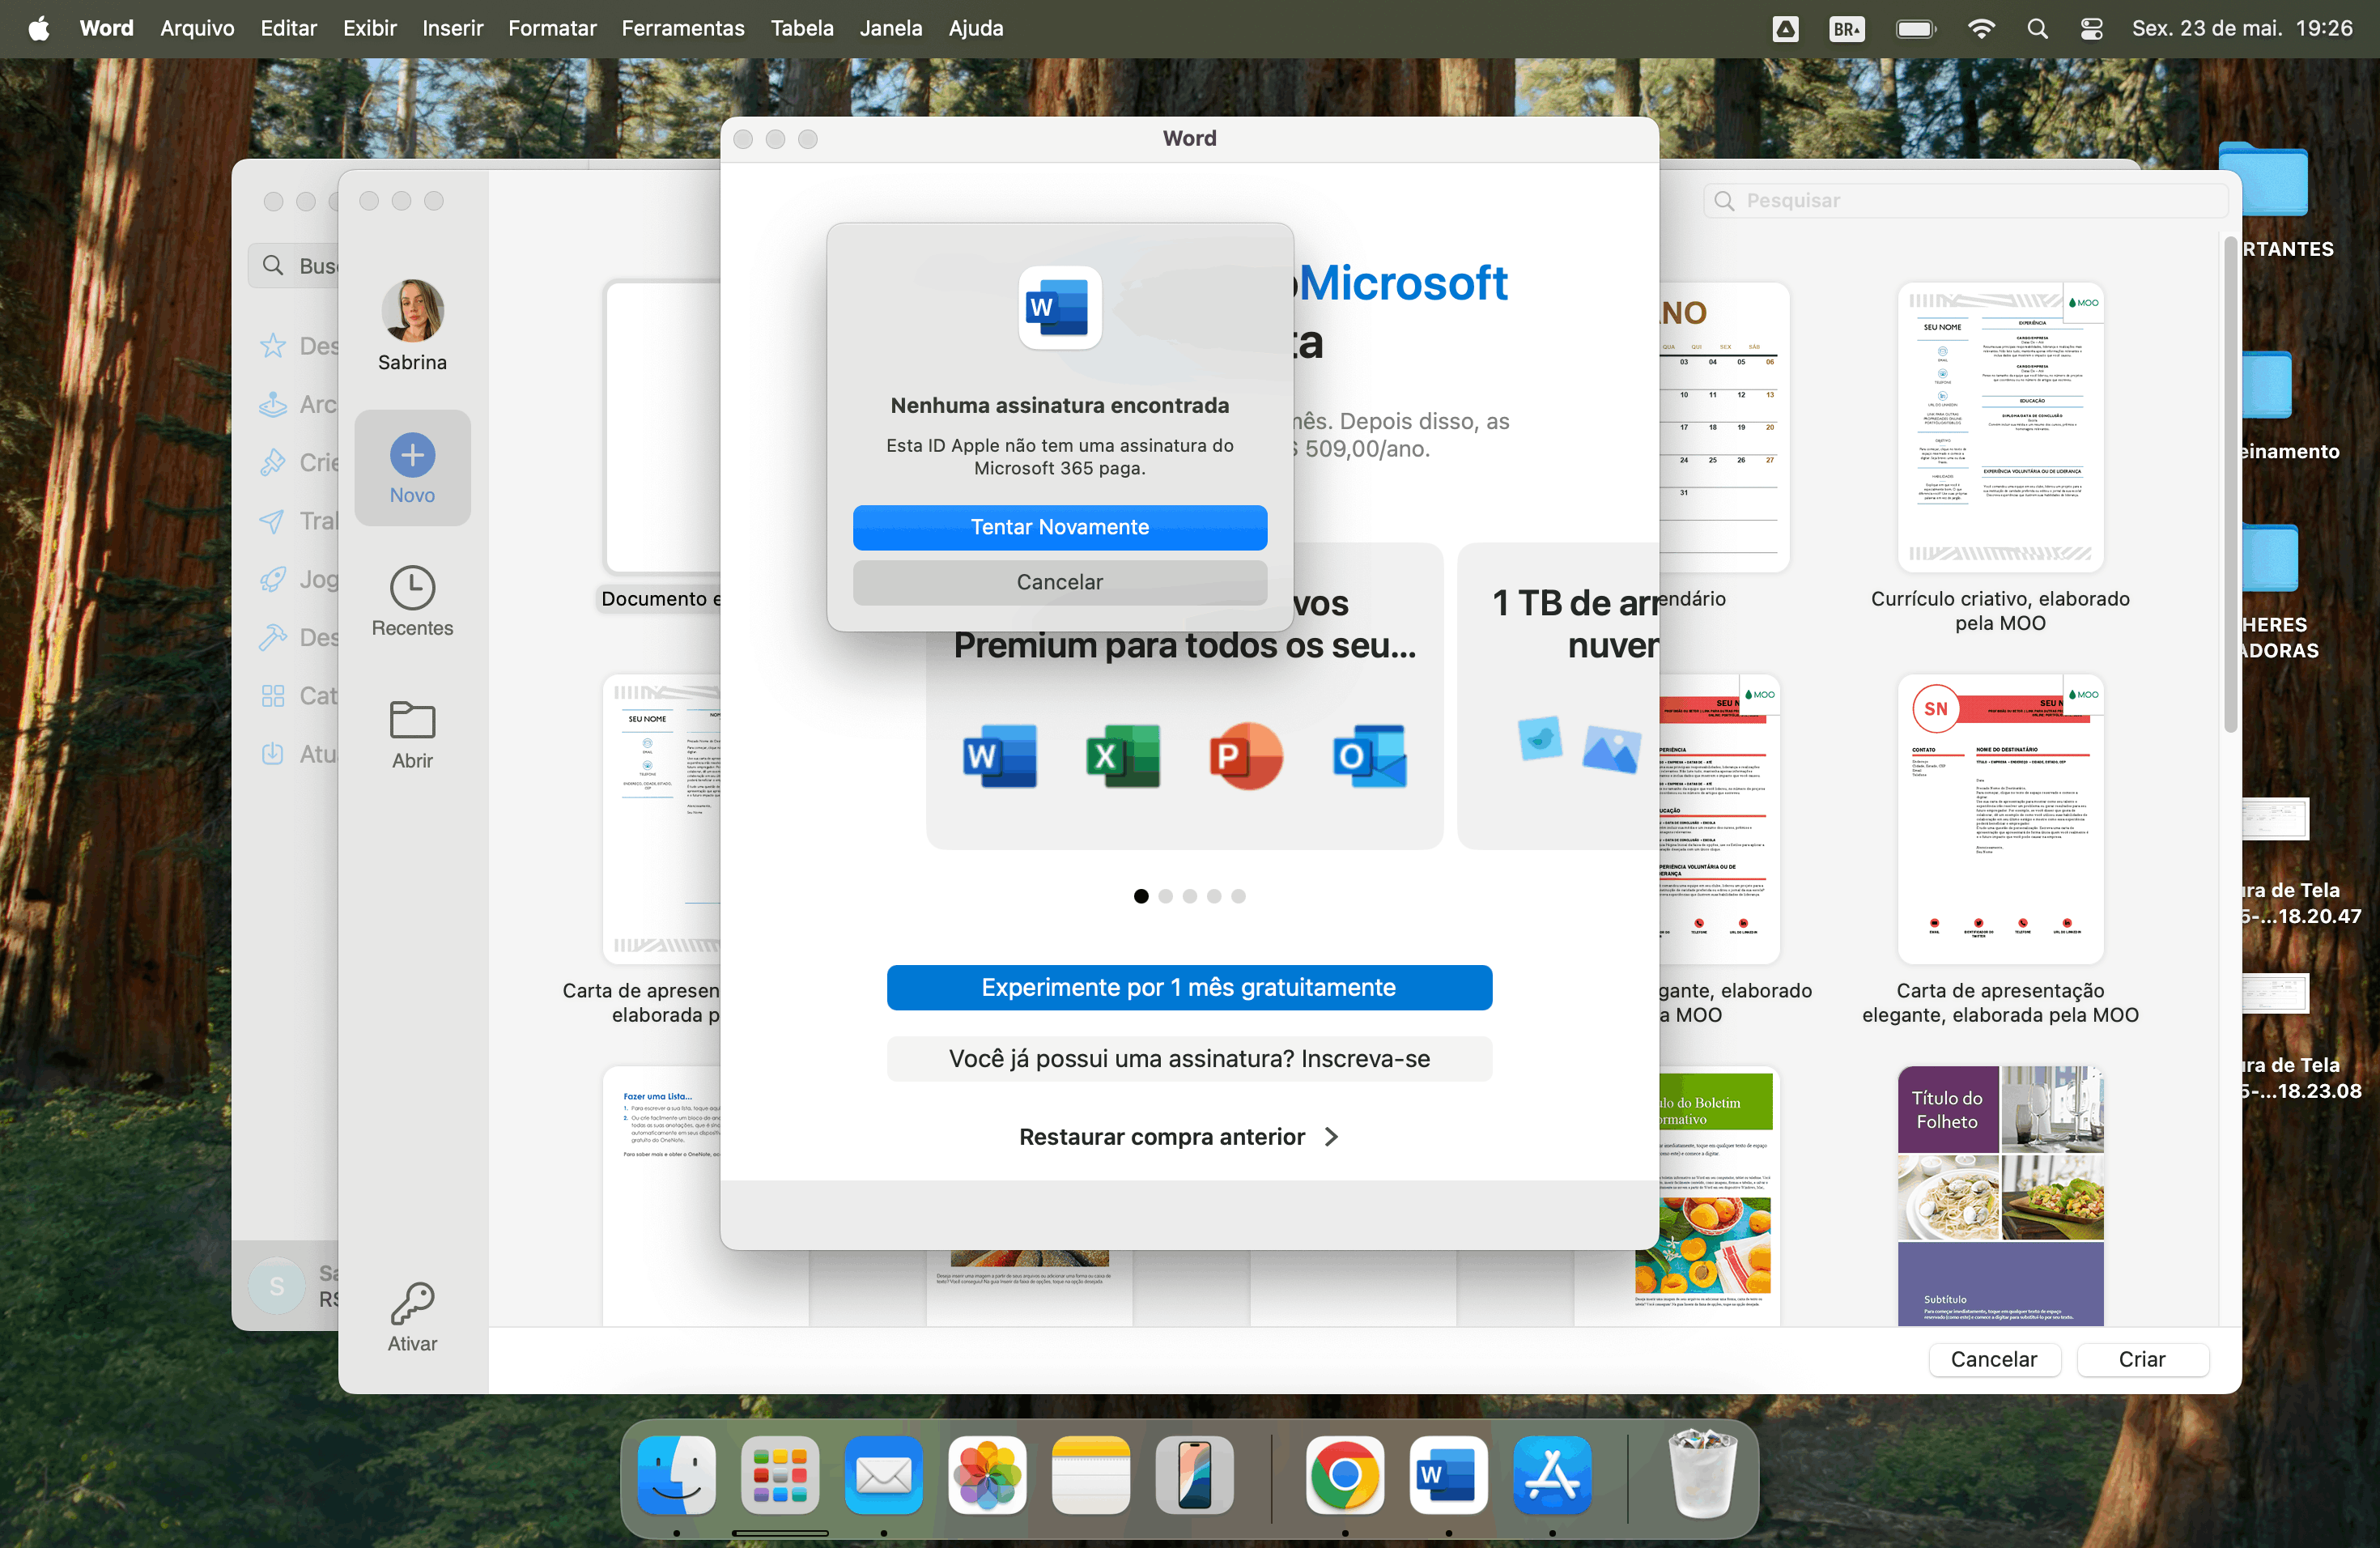Viewport: 2380px width, 1548px height.
Task: Click the Excel icon in Premium card
Action: click(x=1122, y=757)
